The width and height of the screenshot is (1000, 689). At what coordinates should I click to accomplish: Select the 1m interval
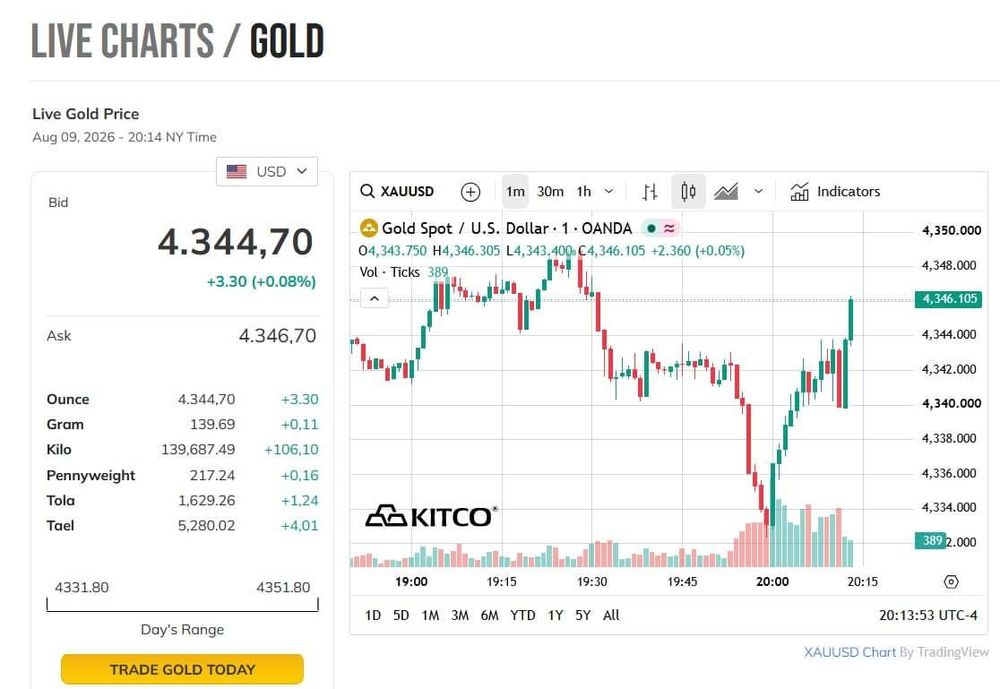(x=515, y=191)
